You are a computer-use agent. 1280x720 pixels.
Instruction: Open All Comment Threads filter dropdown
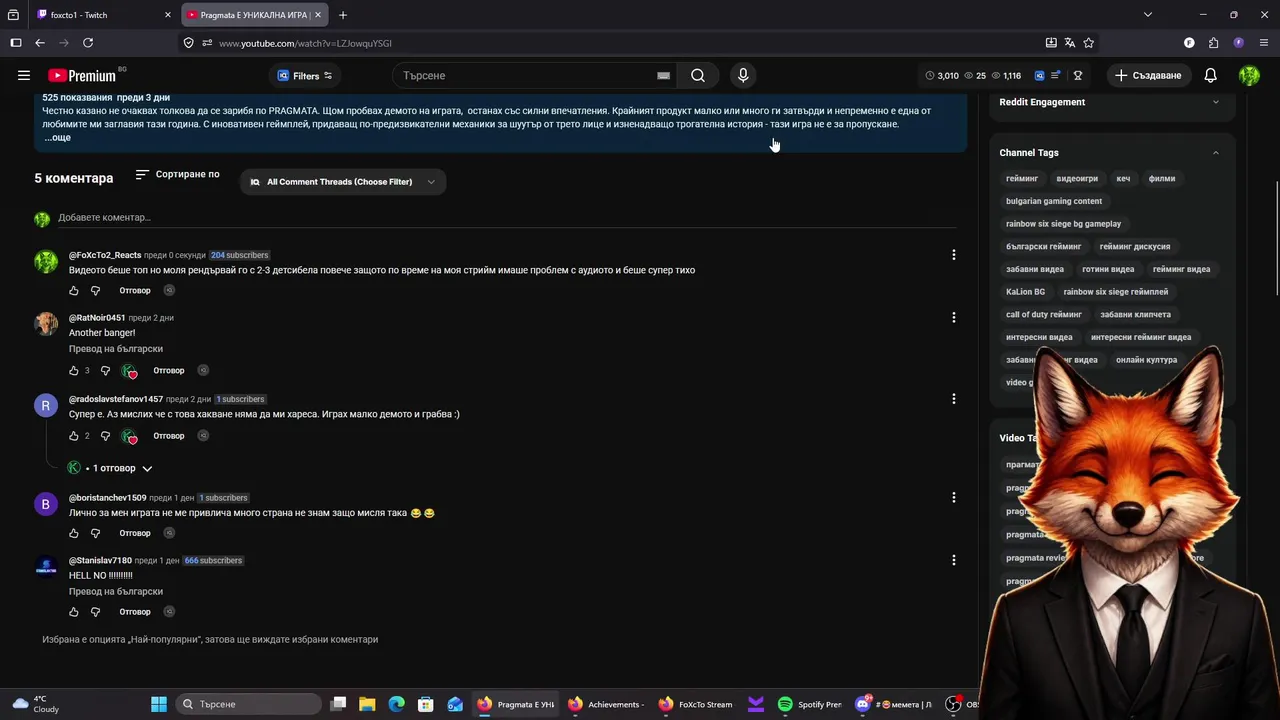click(342, 182)
